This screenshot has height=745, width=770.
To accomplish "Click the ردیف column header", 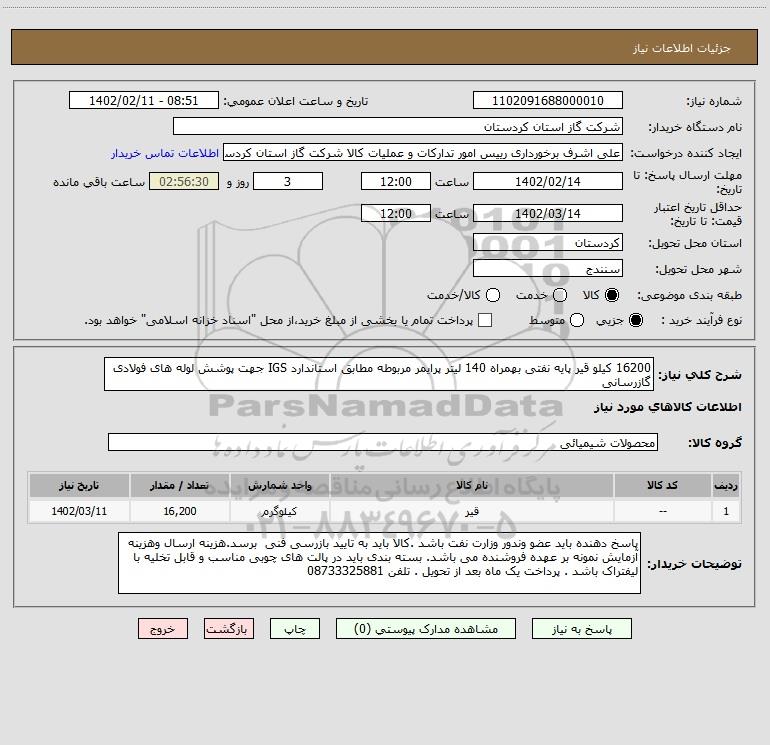I will [726, 485].
